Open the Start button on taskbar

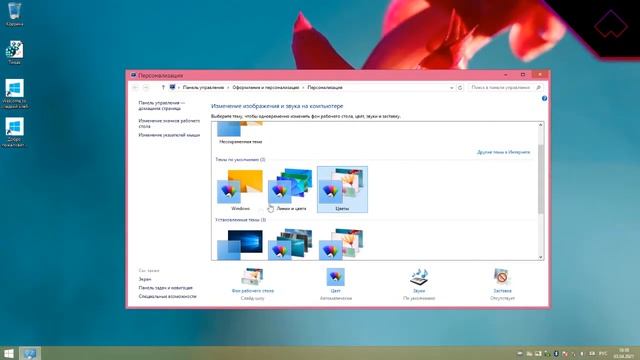click(9, 353)
